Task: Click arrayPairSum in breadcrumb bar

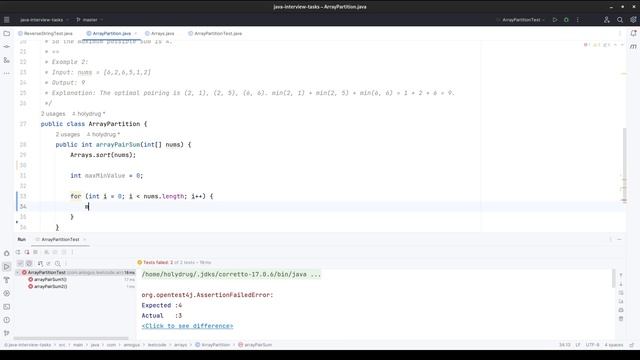Action: tap(255, 345)
